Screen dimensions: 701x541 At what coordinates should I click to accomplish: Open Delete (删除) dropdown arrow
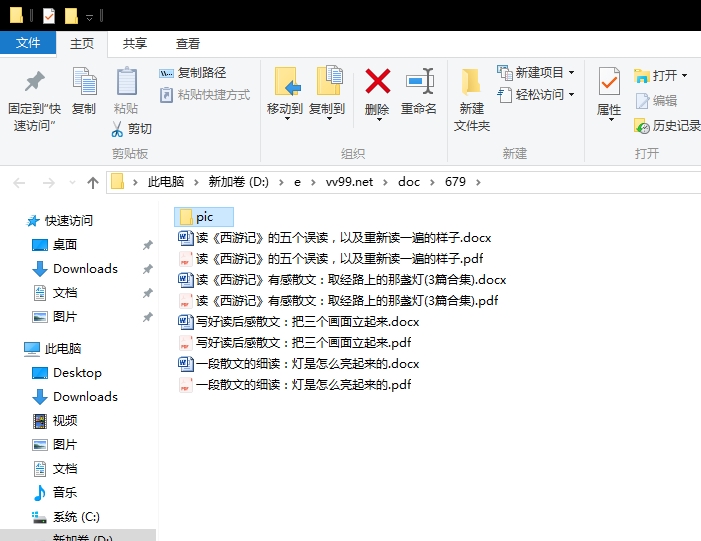click(378, 119)
